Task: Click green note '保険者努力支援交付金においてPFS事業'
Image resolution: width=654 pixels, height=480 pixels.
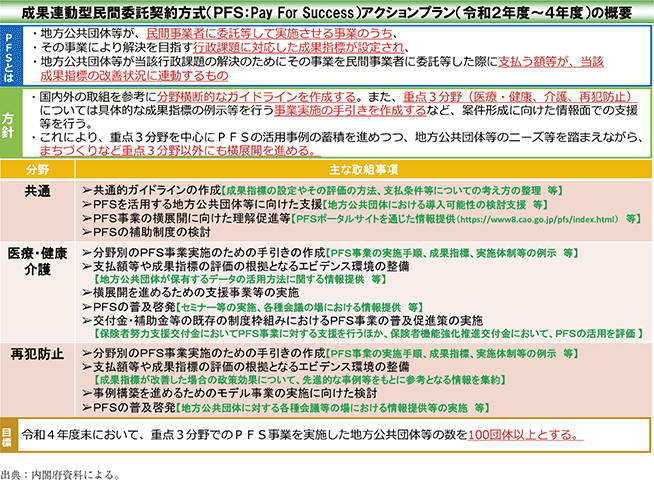Action: click(x=368, y=334)
